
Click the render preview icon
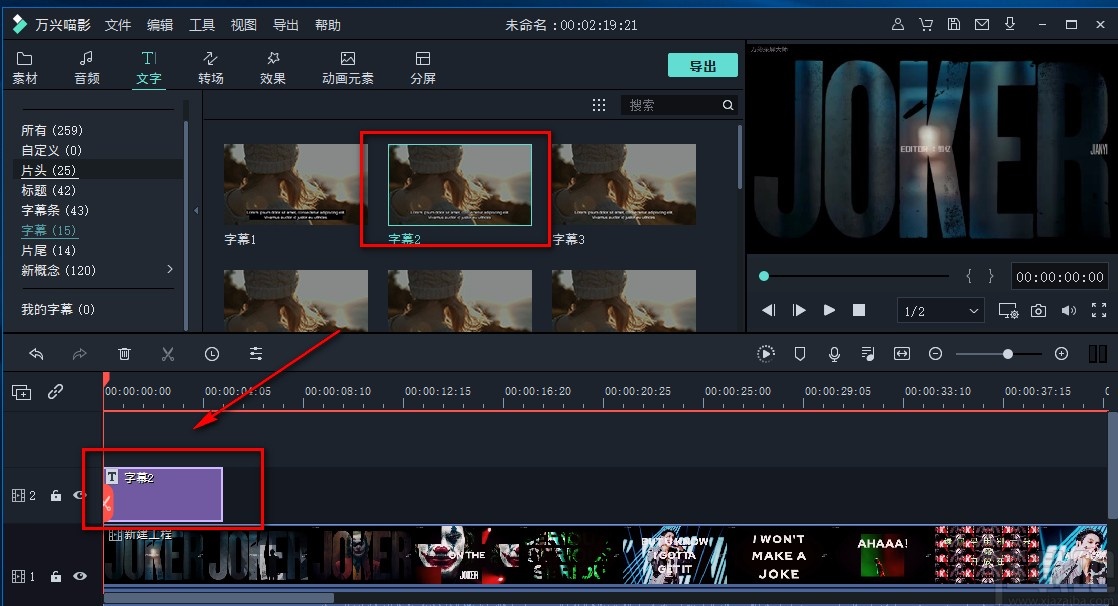tap(766, 353)
